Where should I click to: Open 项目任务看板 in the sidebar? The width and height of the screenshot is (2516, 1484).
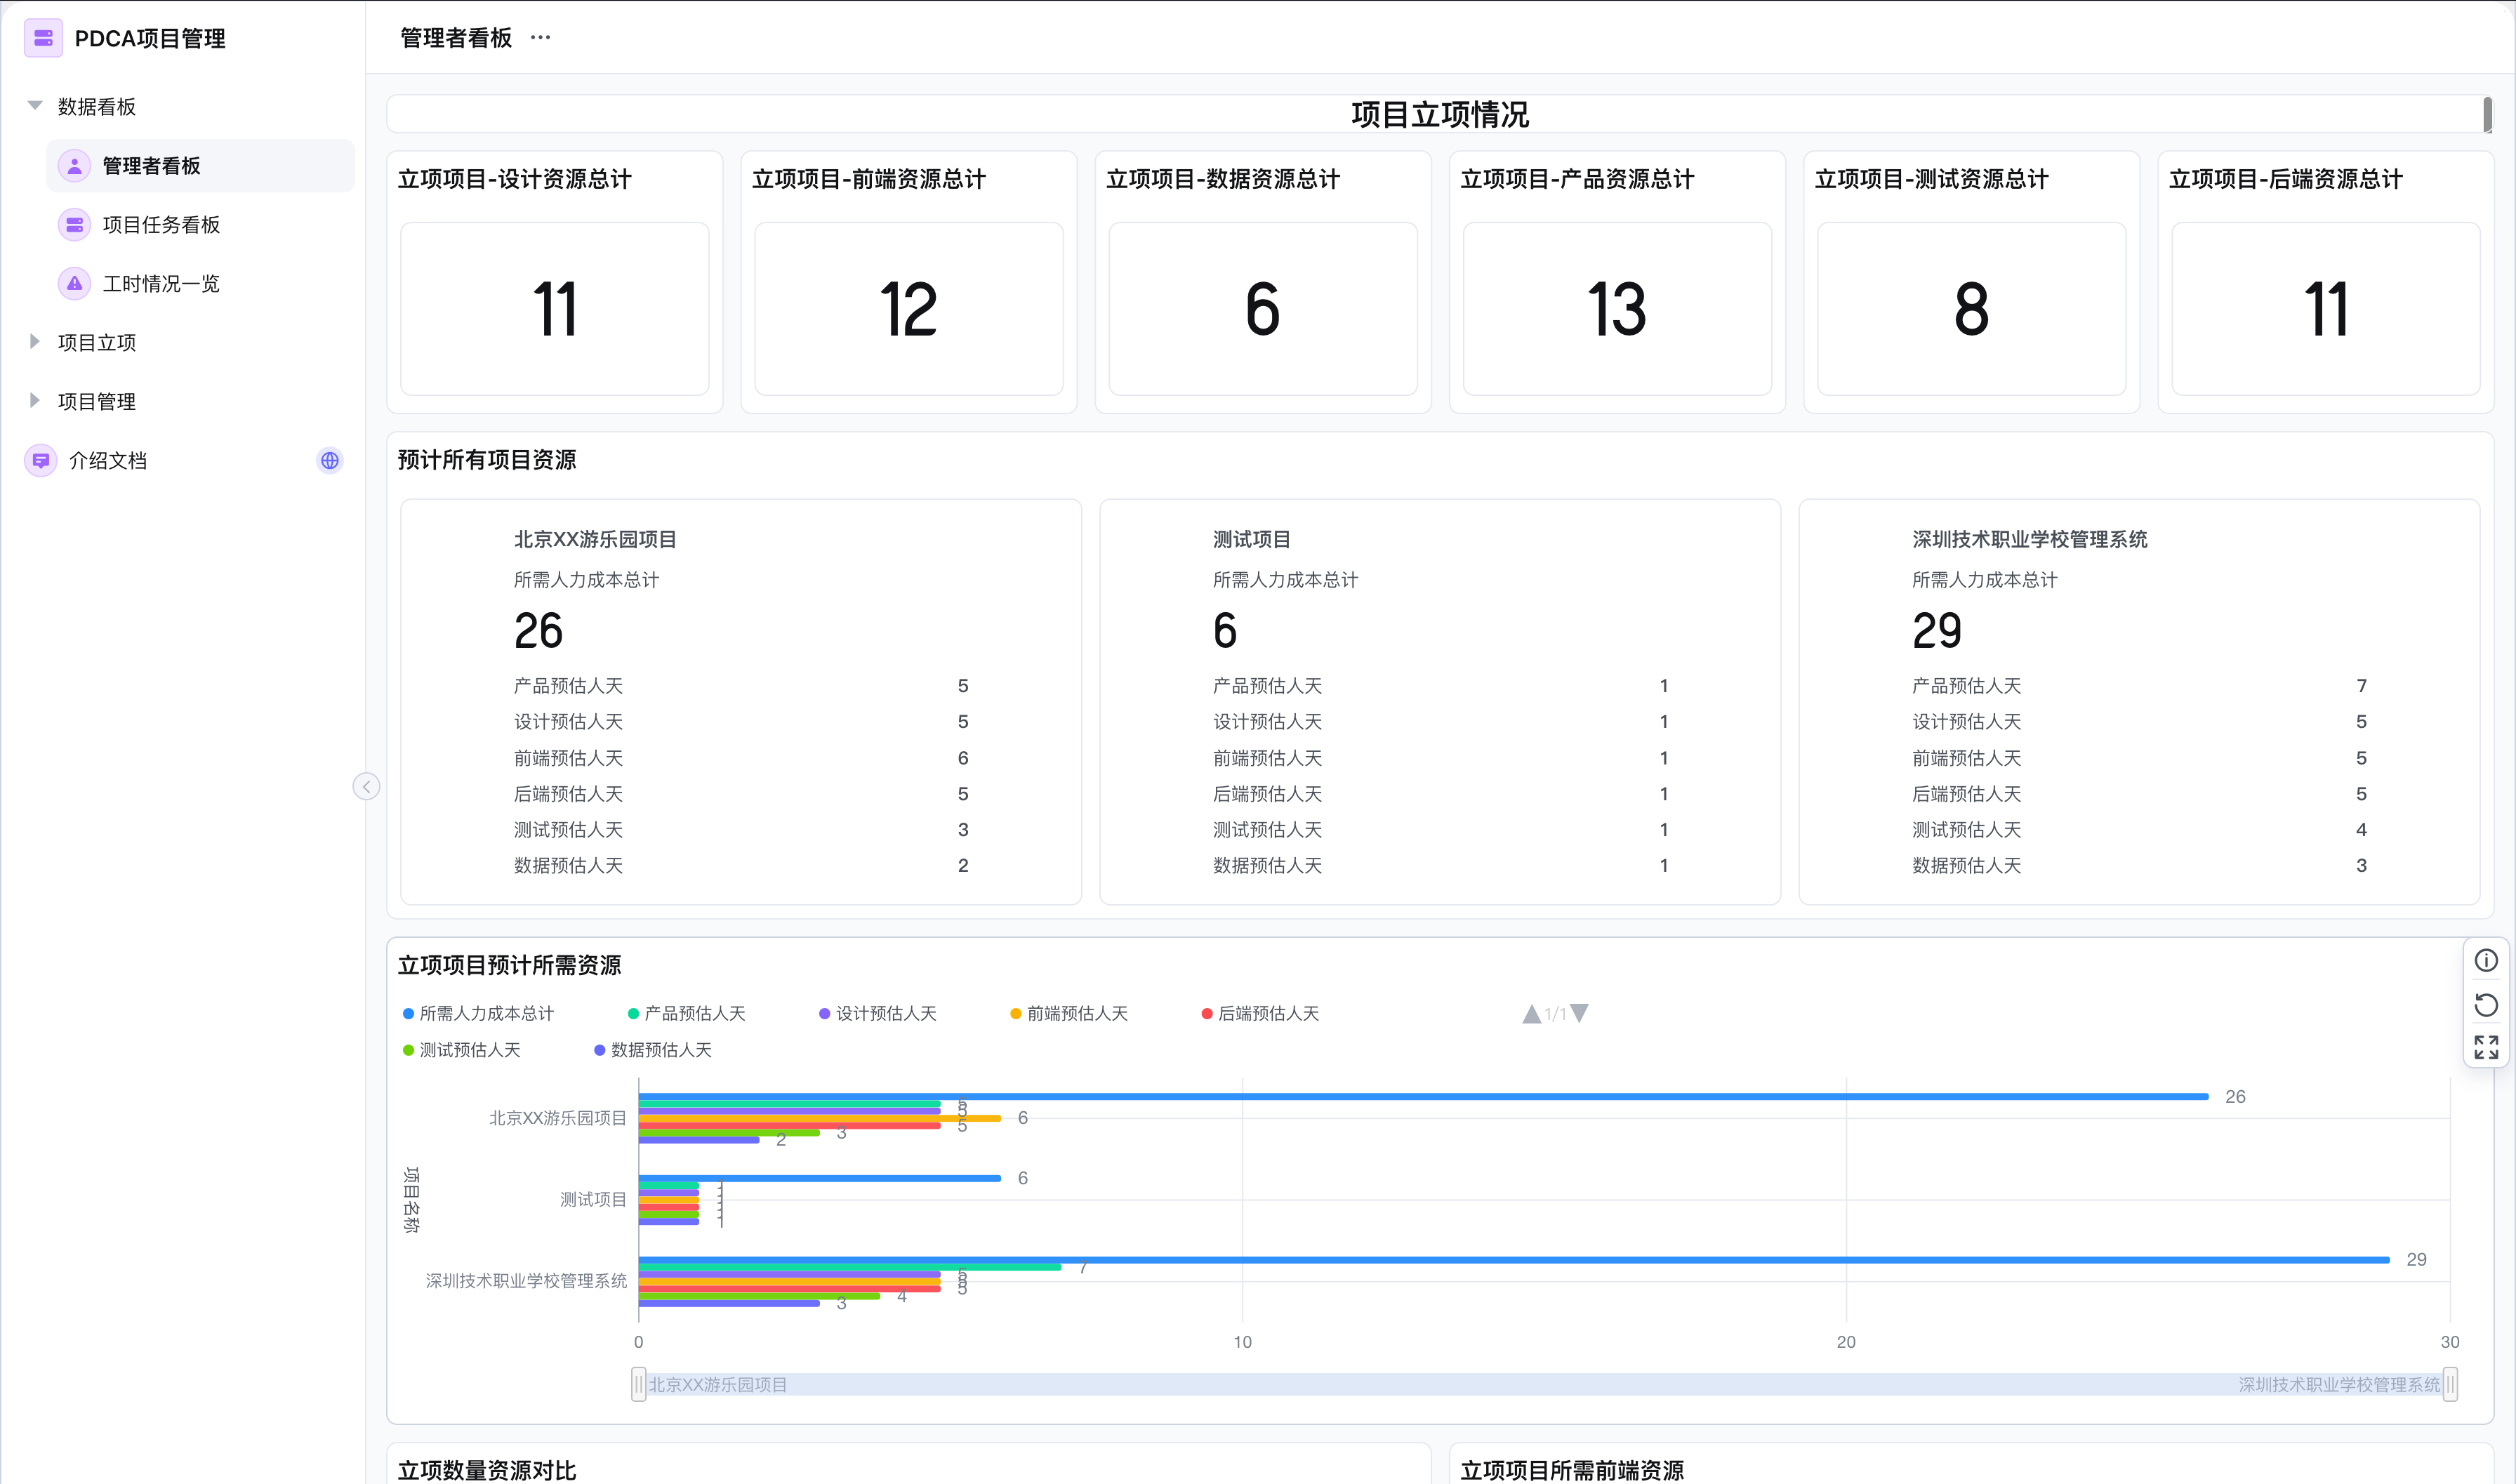tap(200, 225)
